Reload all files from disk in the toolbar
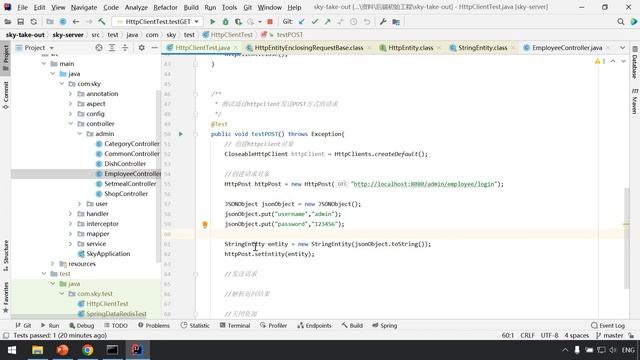This screenshot has width=640, height=360. coord(34,22)
